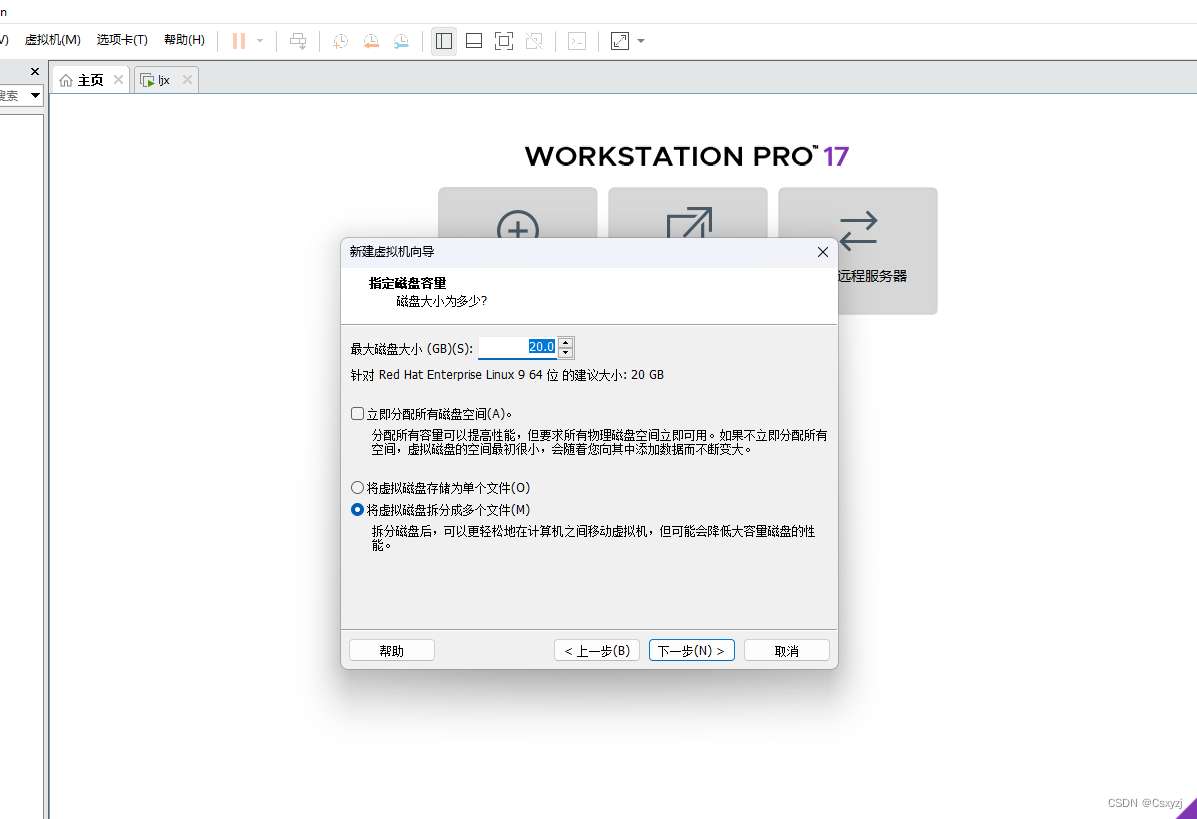This screenshot has width=1197, height=819.
Task: Decrease disk size with down arrow
Action: pos(566,353)
